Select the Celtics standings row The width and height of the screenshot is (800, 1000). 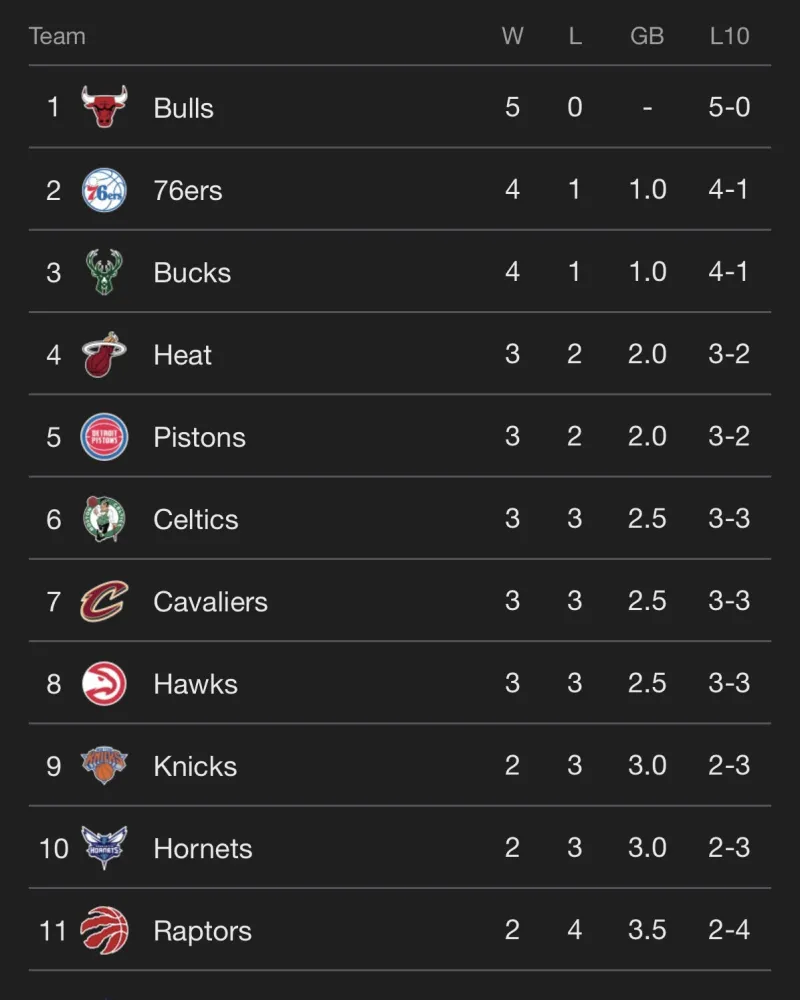(x=400, y=519)
